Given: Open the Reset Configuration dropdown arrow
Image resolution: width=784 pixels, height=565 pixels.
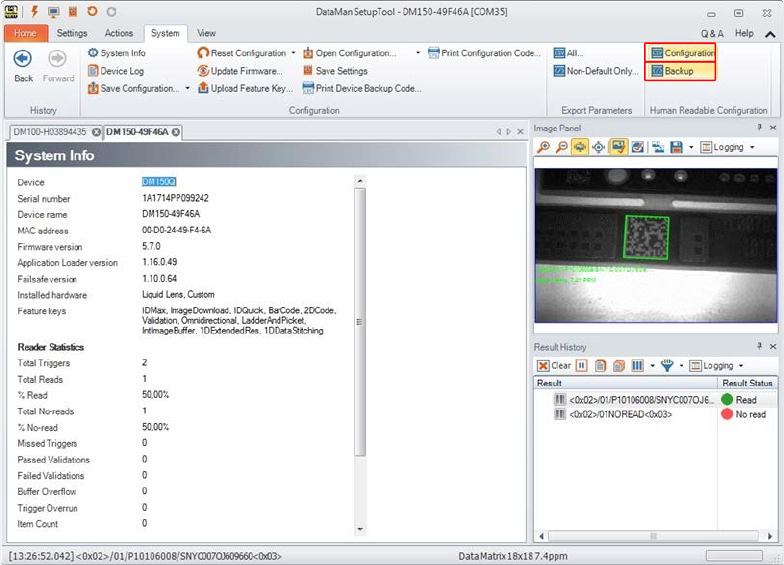Looking at the screenshot, I should pos(293,53).
